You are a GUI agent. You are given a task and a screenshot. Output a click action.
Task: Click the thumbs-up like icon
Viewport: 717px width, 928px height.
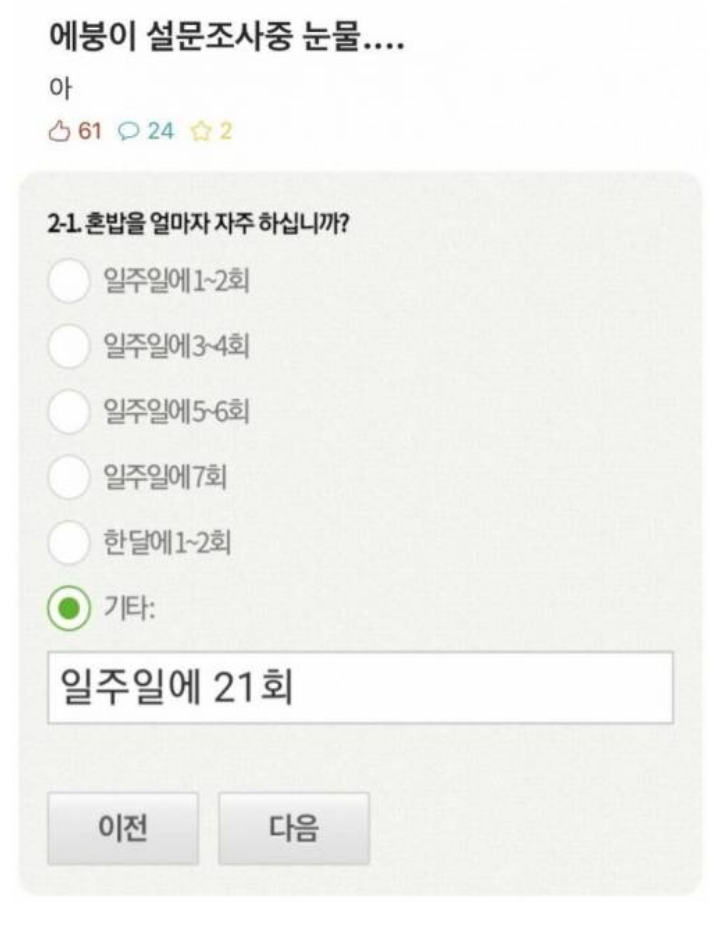coord(58,132)
